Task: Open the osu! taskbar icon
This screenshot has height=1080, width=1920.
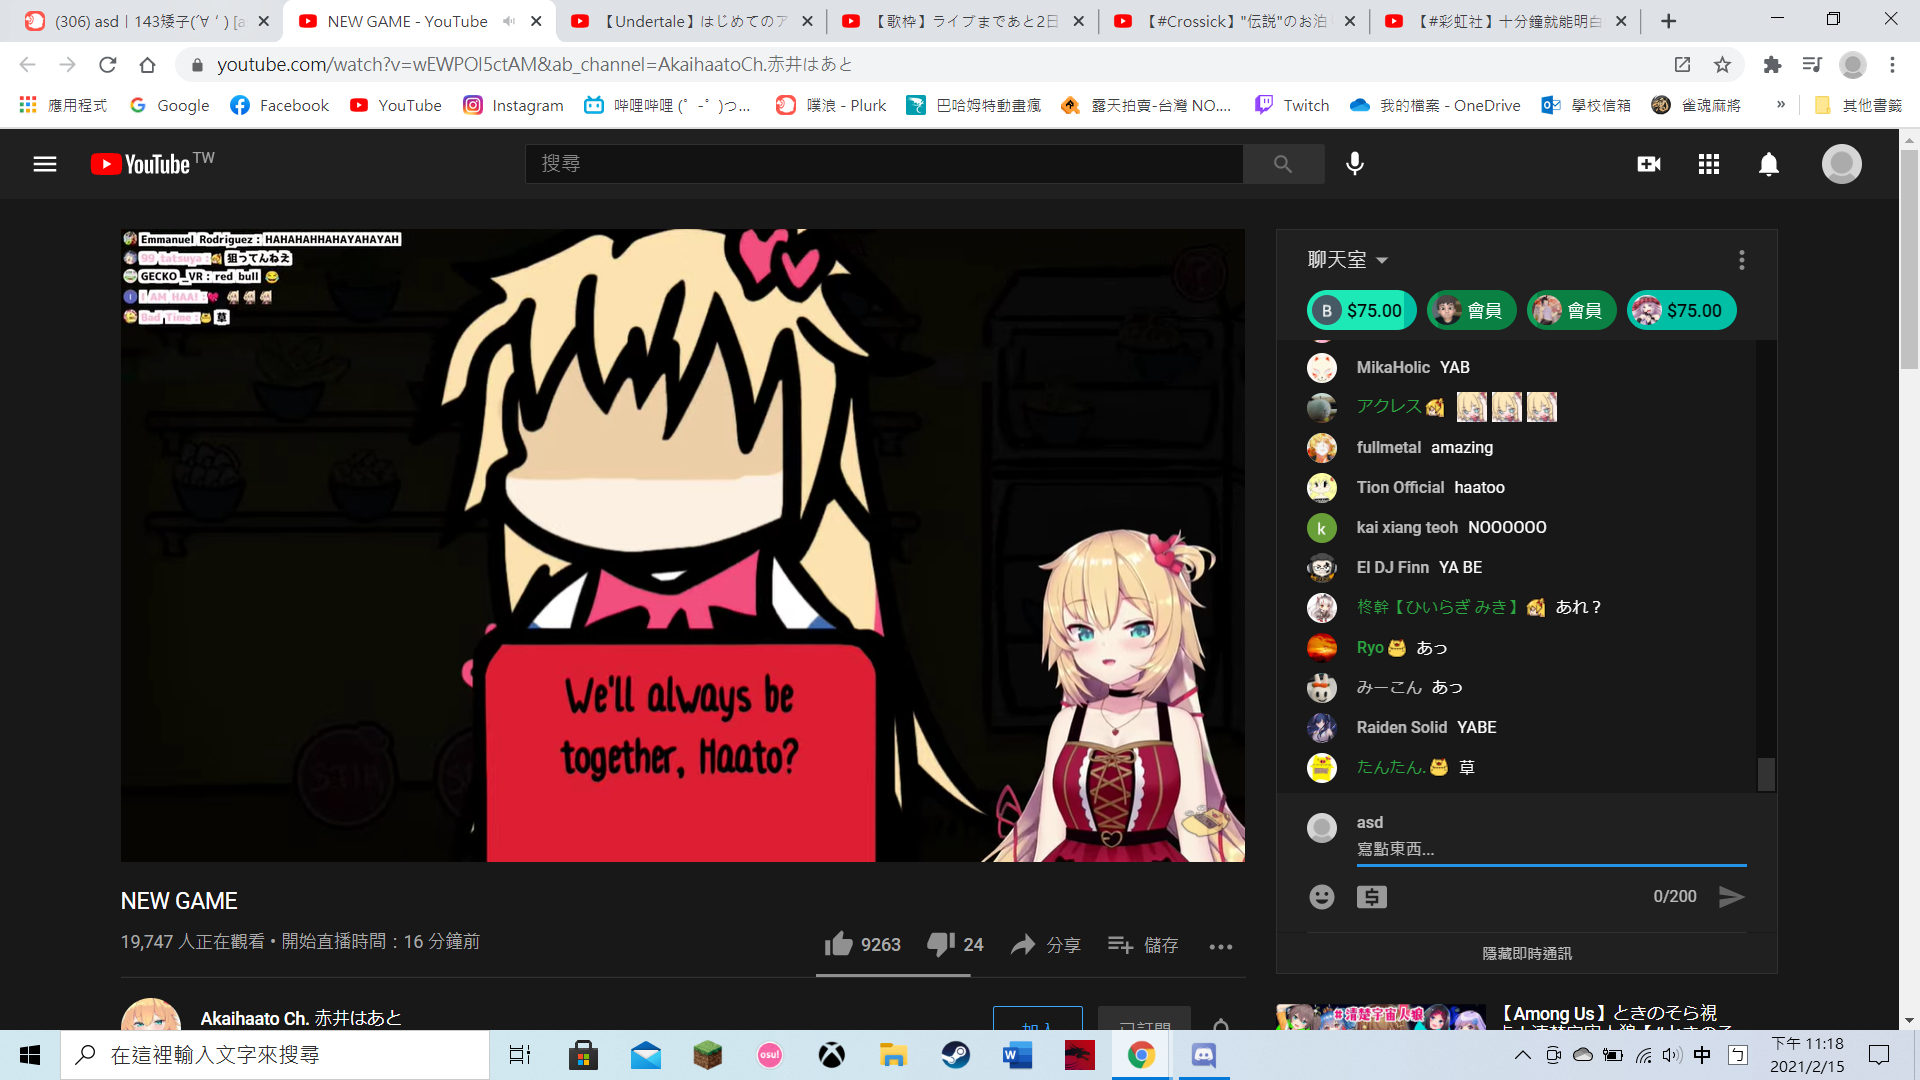Action: [769, 1055]
